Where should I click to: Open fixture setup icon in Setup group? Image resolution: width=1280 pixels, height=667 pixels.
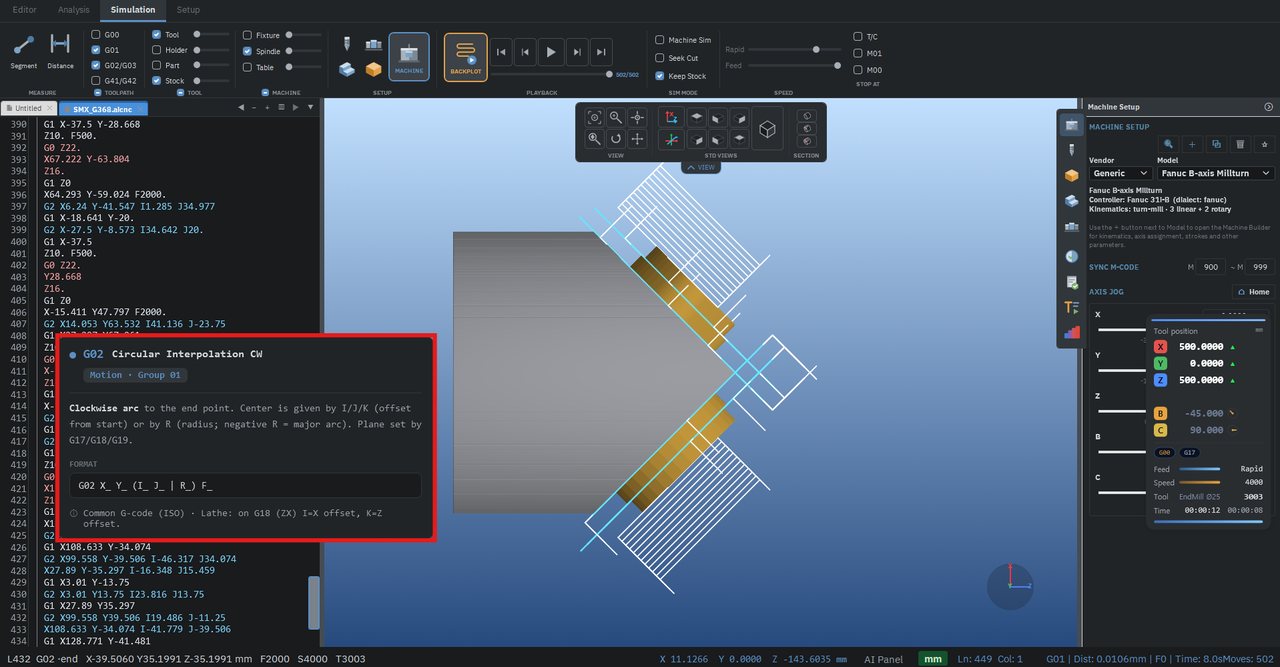coord(373,45)
